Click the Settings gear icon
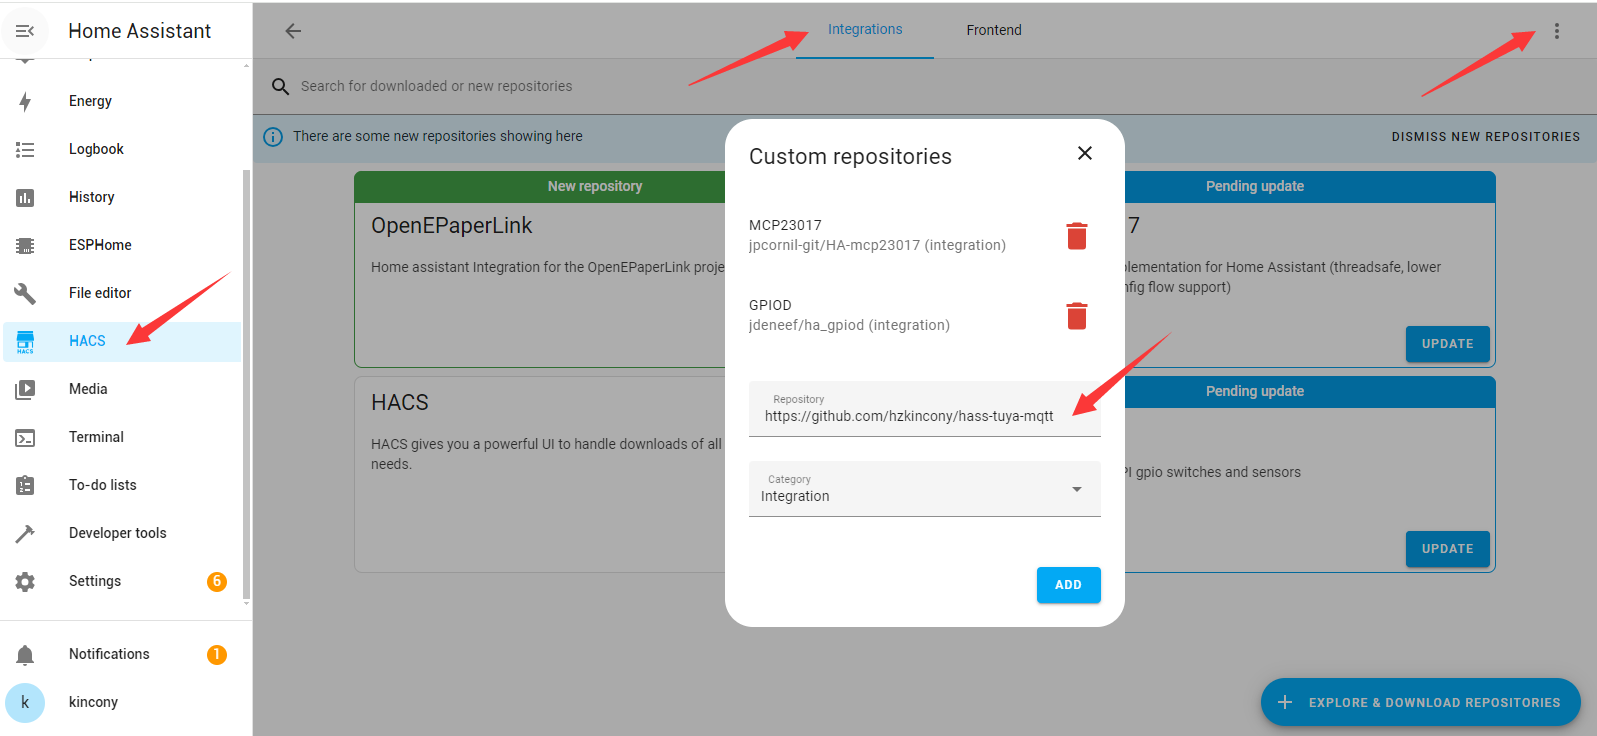This screenshot has width=1597, height=736. (25, 581)
